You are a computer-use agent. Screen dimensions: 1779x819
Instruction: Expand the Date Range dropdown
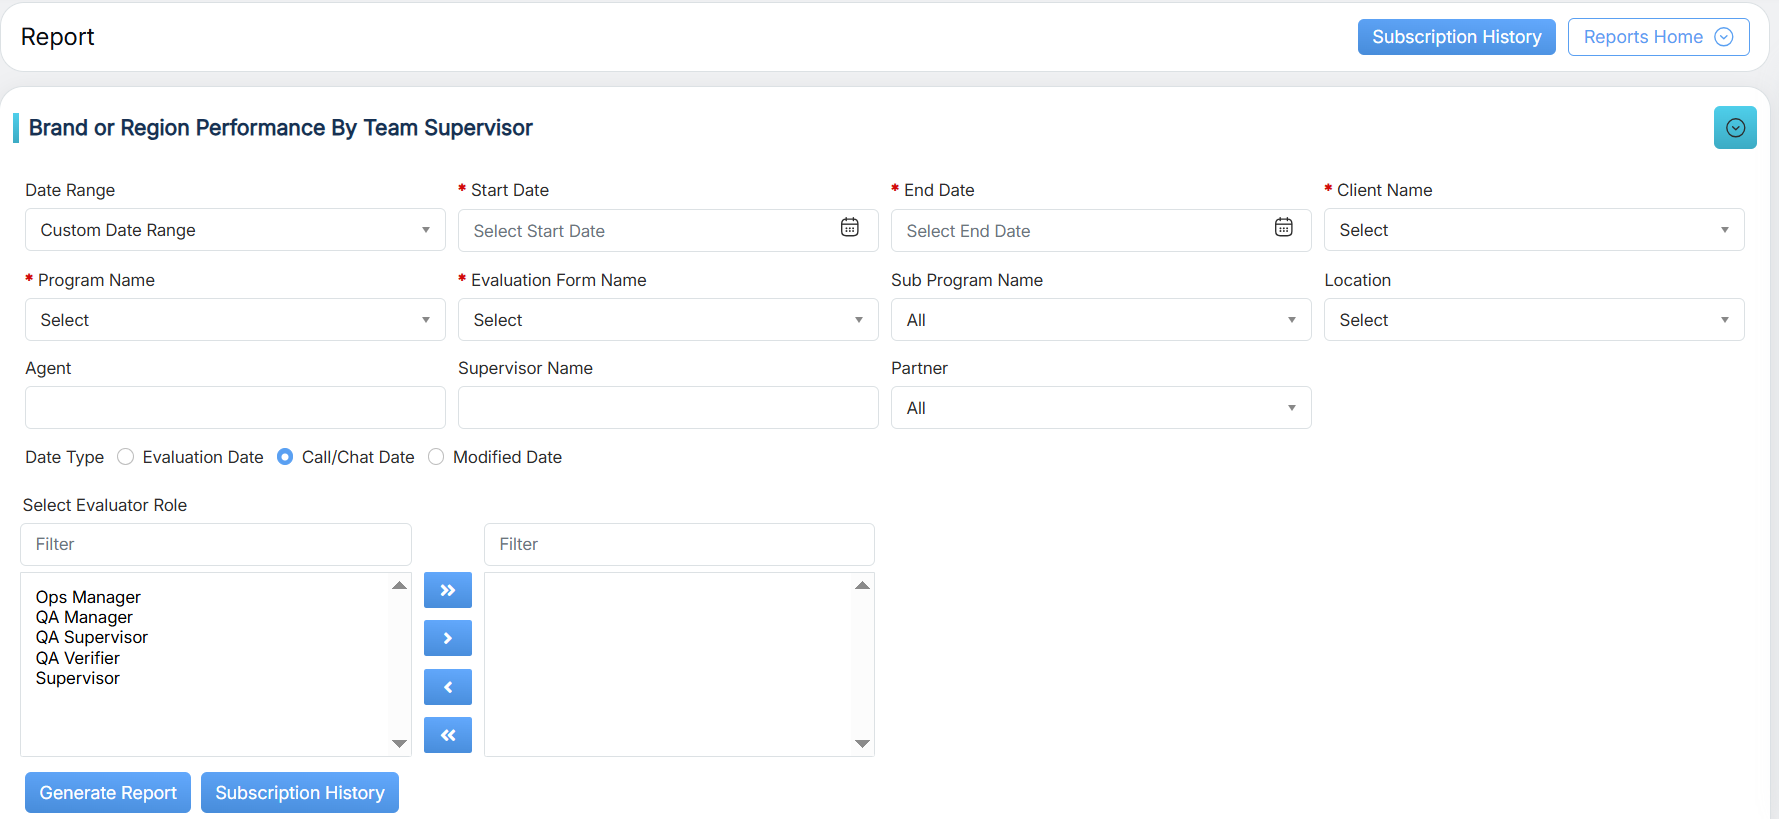click(235, 230)
